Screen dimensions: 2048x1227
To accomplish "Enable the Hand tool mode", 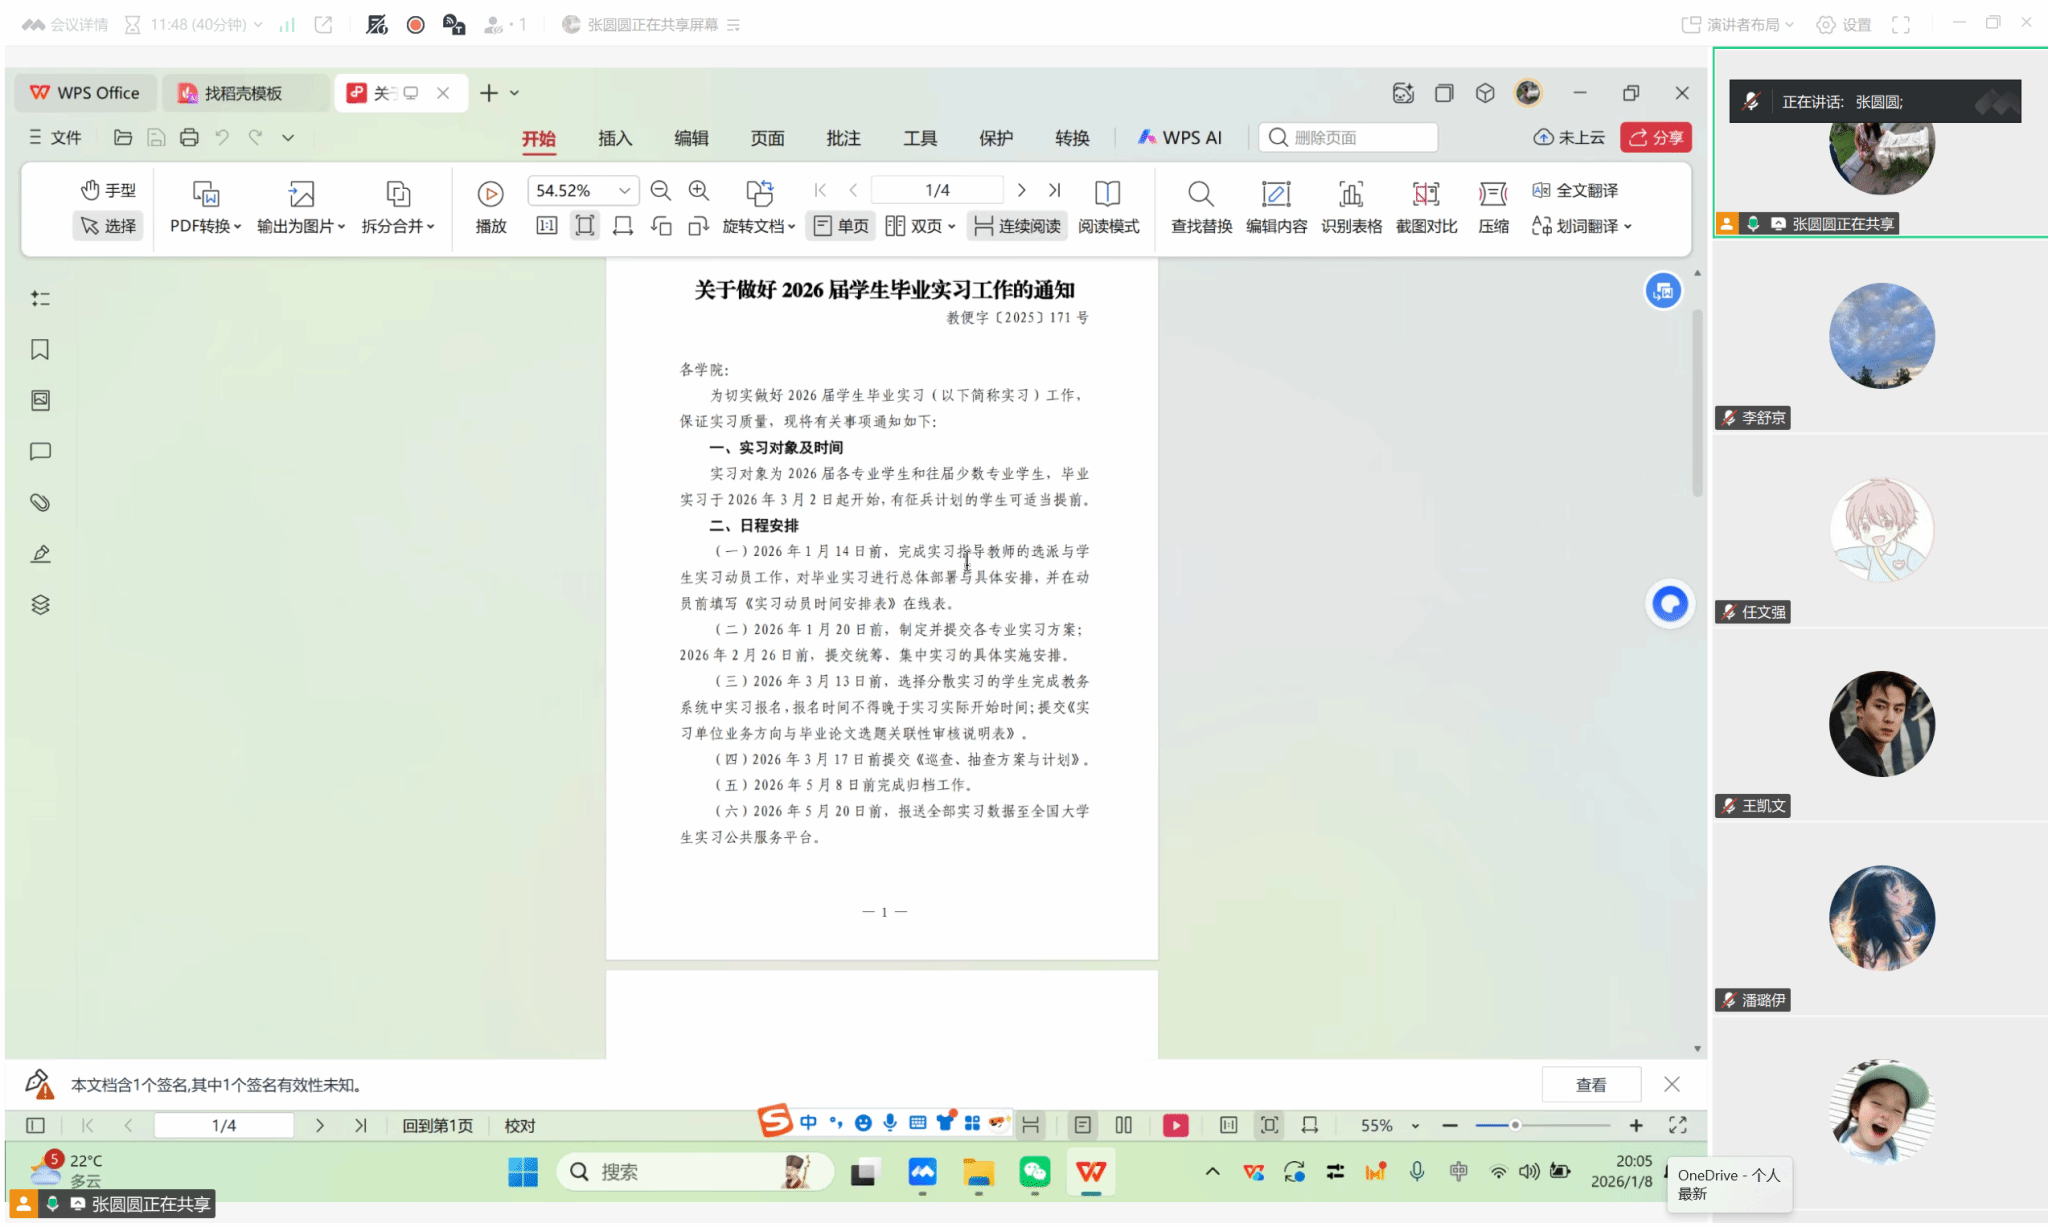I will coord(108,190).
